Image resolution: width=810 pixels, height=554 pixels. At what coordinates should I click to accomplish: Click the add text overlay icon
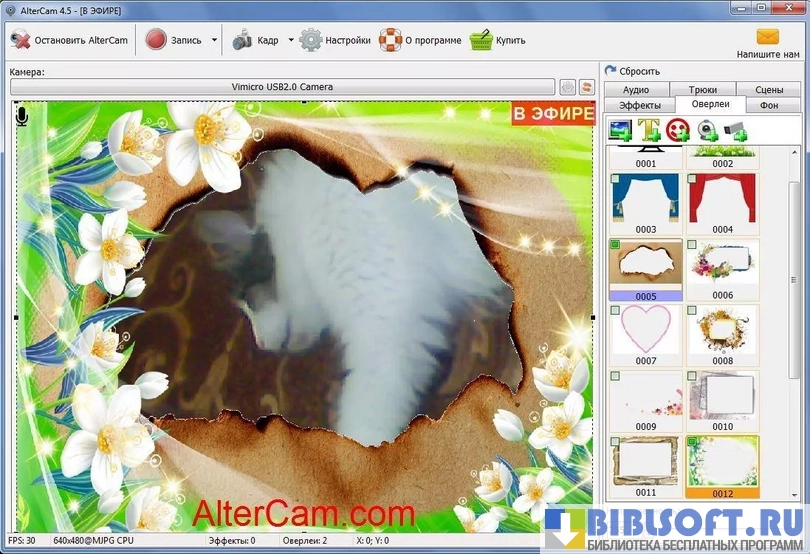point(649,129)
